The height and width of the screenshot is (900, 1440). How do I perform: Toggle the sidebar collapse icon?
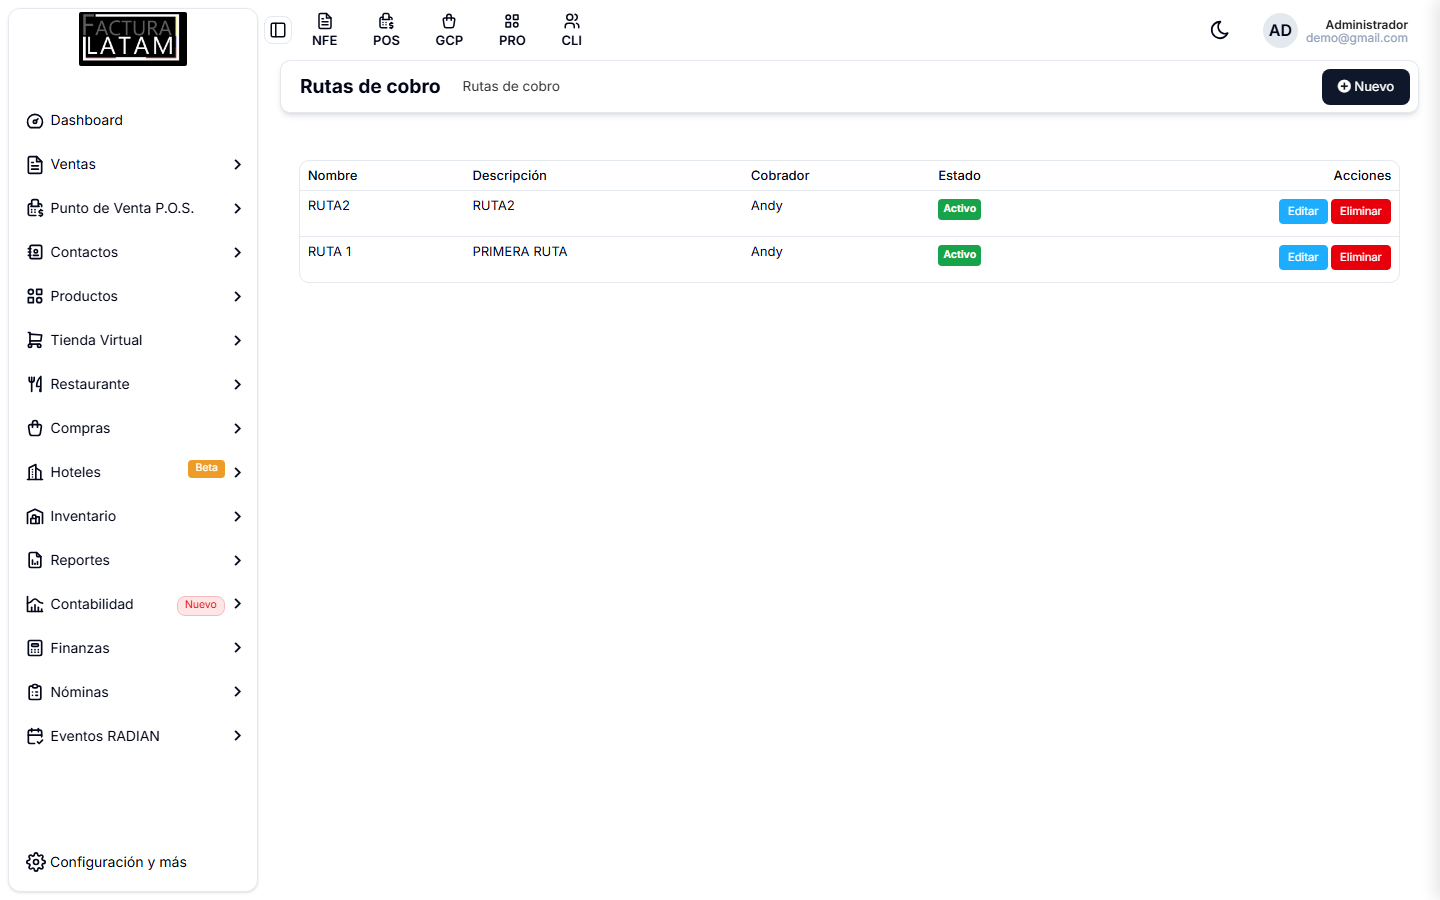(278, 30)
